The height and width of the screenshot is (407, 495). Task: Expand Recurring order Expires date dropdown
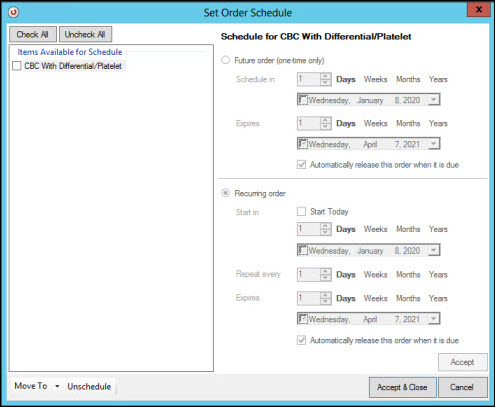433,319
